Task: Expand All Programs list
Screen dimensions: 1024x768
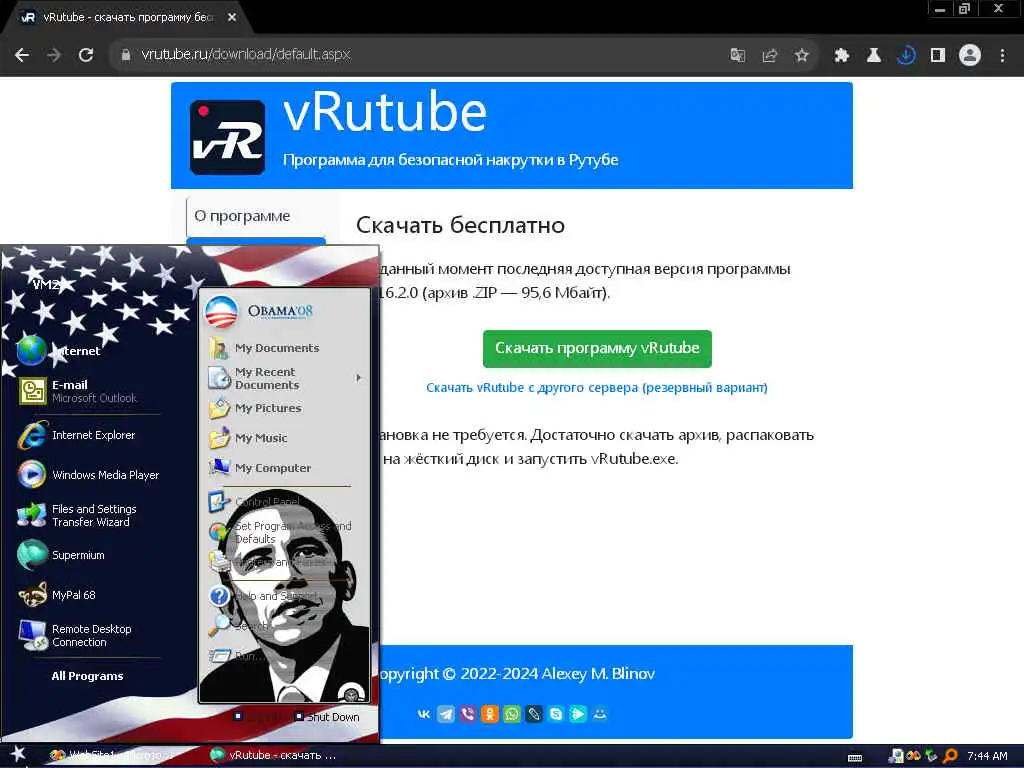Action: coord(88,676)
